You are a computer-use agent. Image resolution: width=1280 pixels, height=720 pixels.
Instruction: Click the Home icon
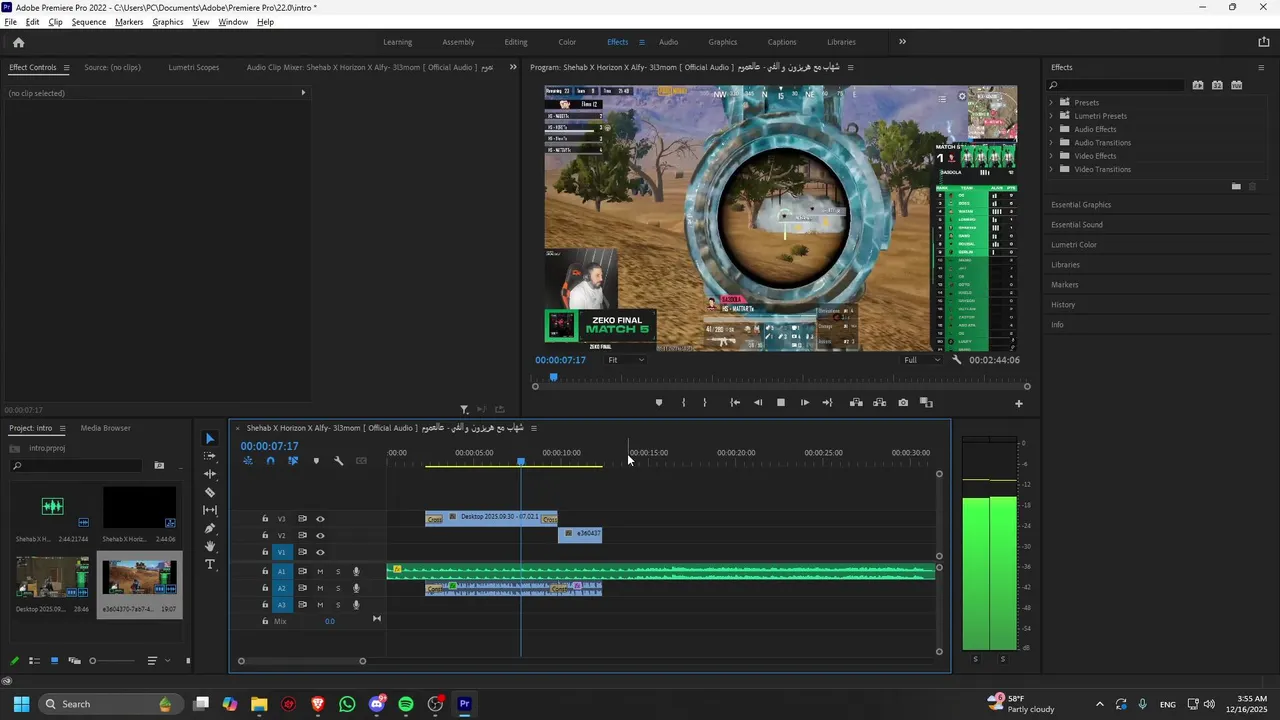pos(18,42)
